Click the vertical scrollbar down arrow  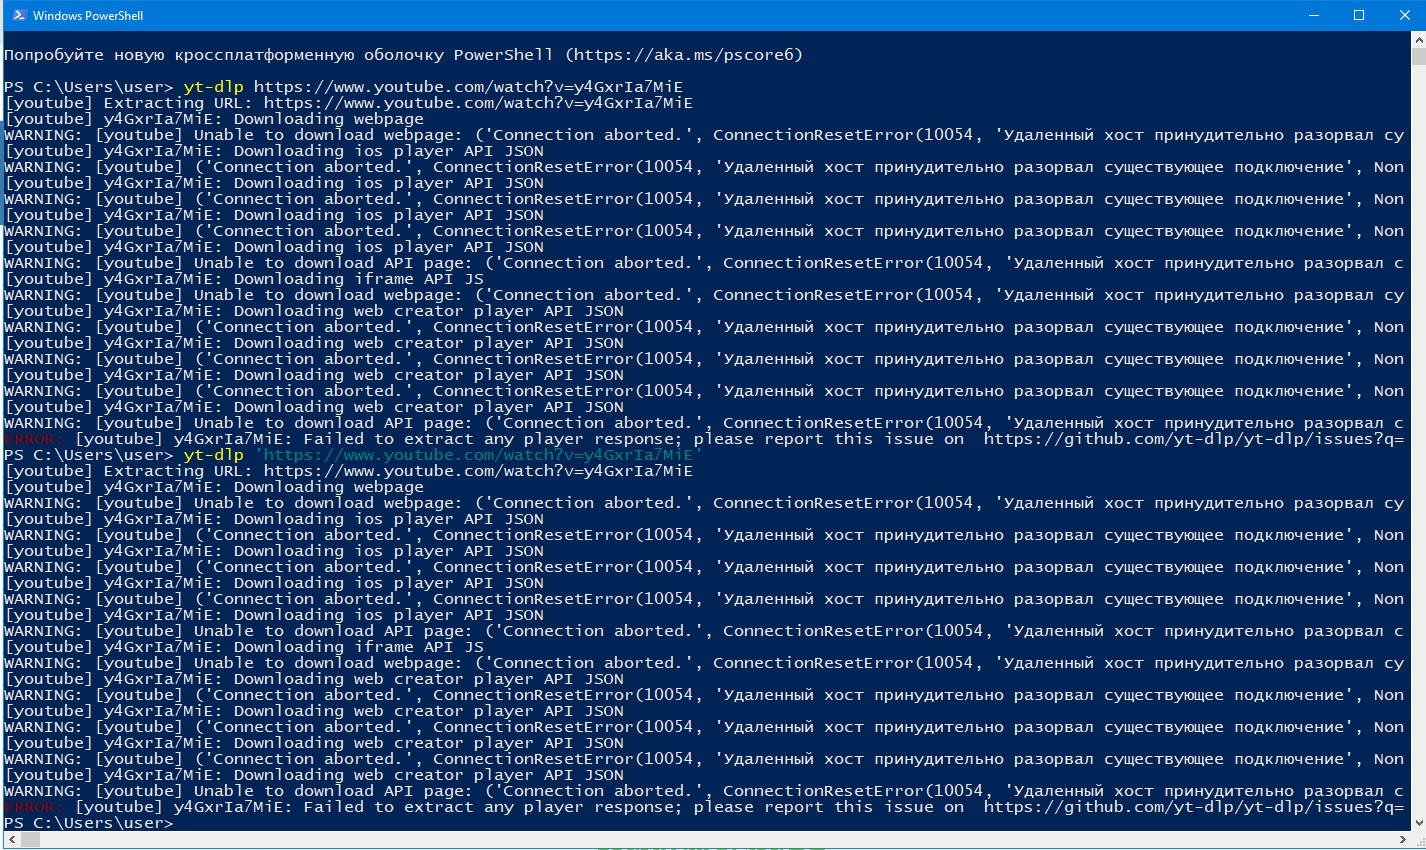click(1418, 823)
